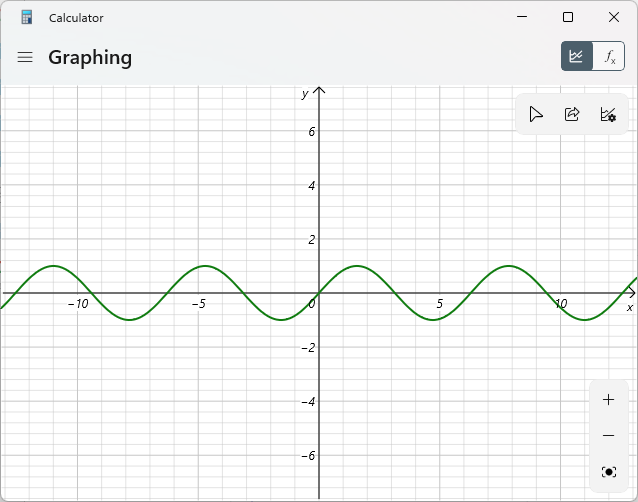Viewport: 638px width, 502px height.
Task: Zoom in on the graph
Action: tap(608, 400)
